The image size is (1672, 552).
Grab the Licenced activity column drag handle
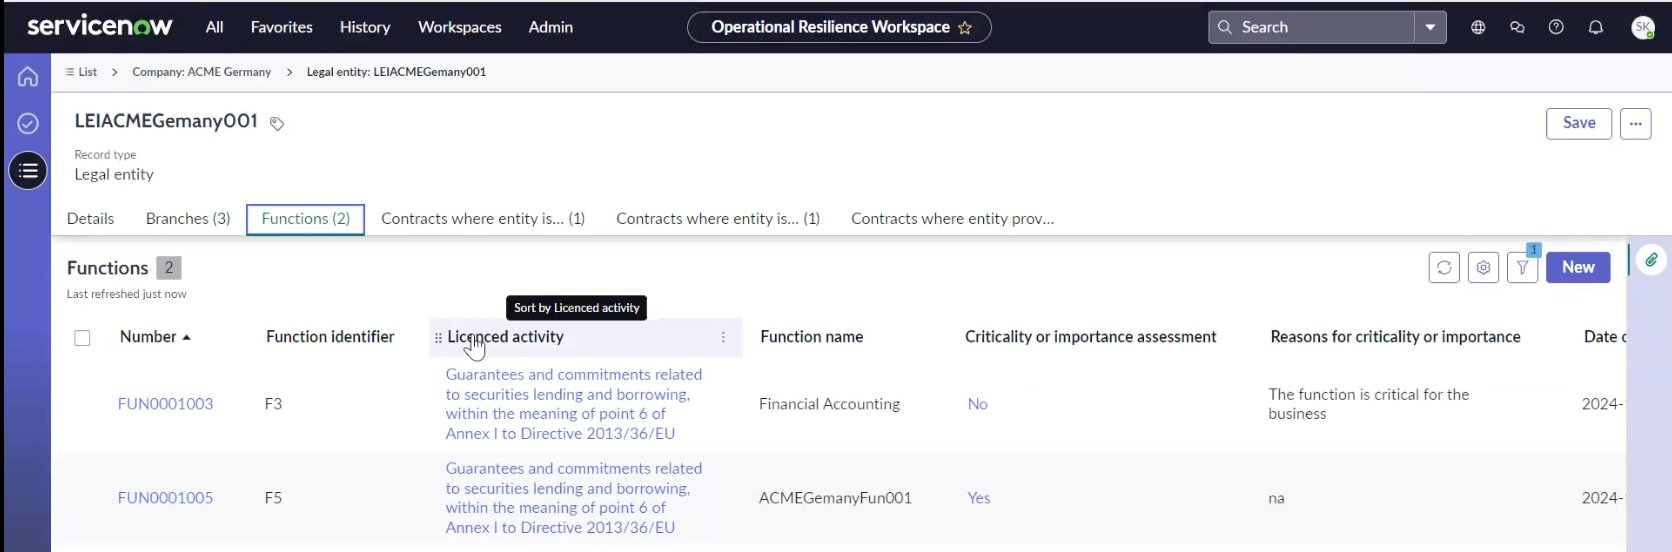(x=438, y=338)
